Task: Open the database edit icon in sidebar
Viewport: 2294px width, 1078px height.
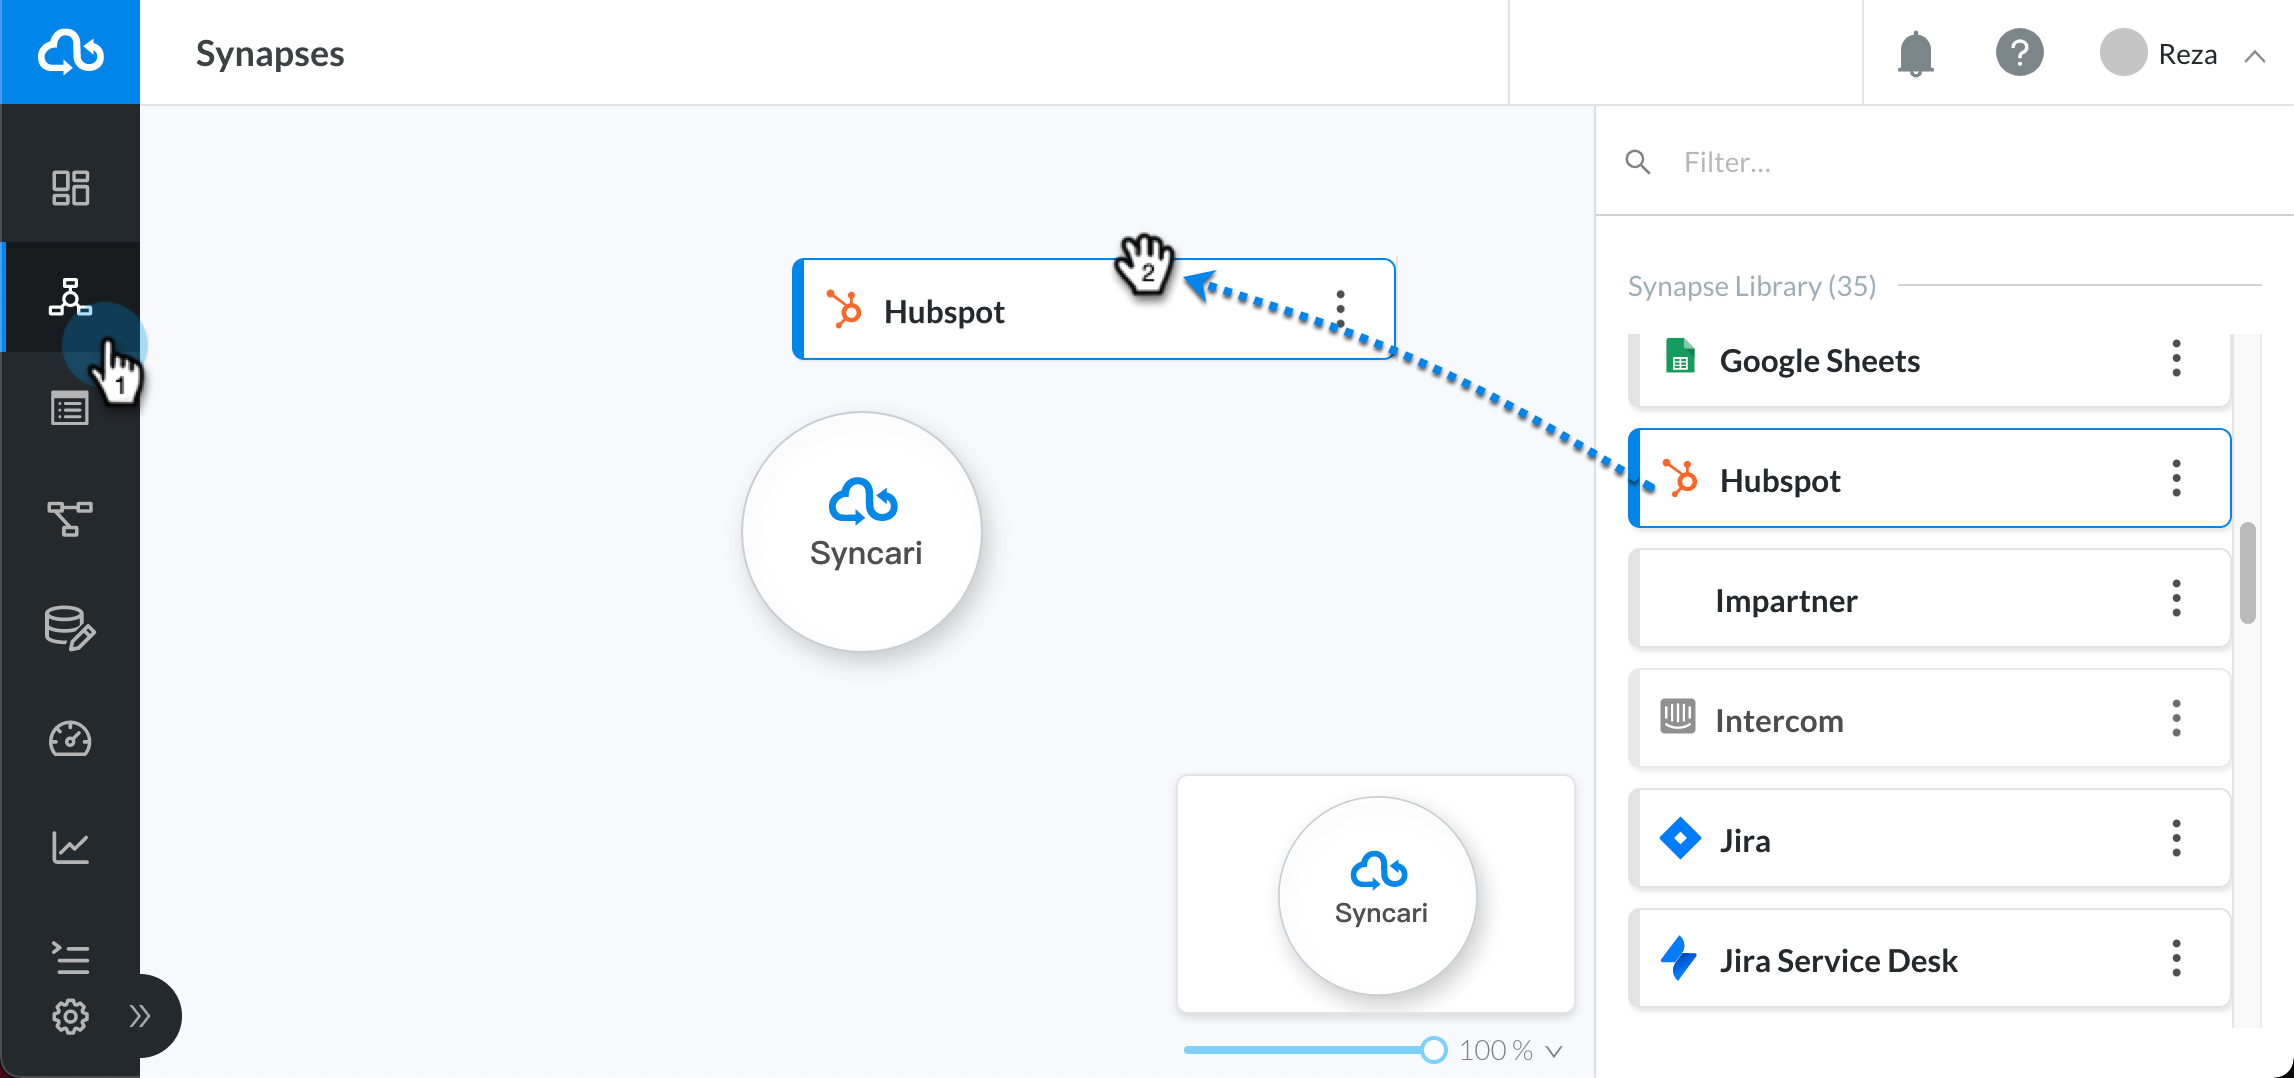Action: (x=70, y=628)
